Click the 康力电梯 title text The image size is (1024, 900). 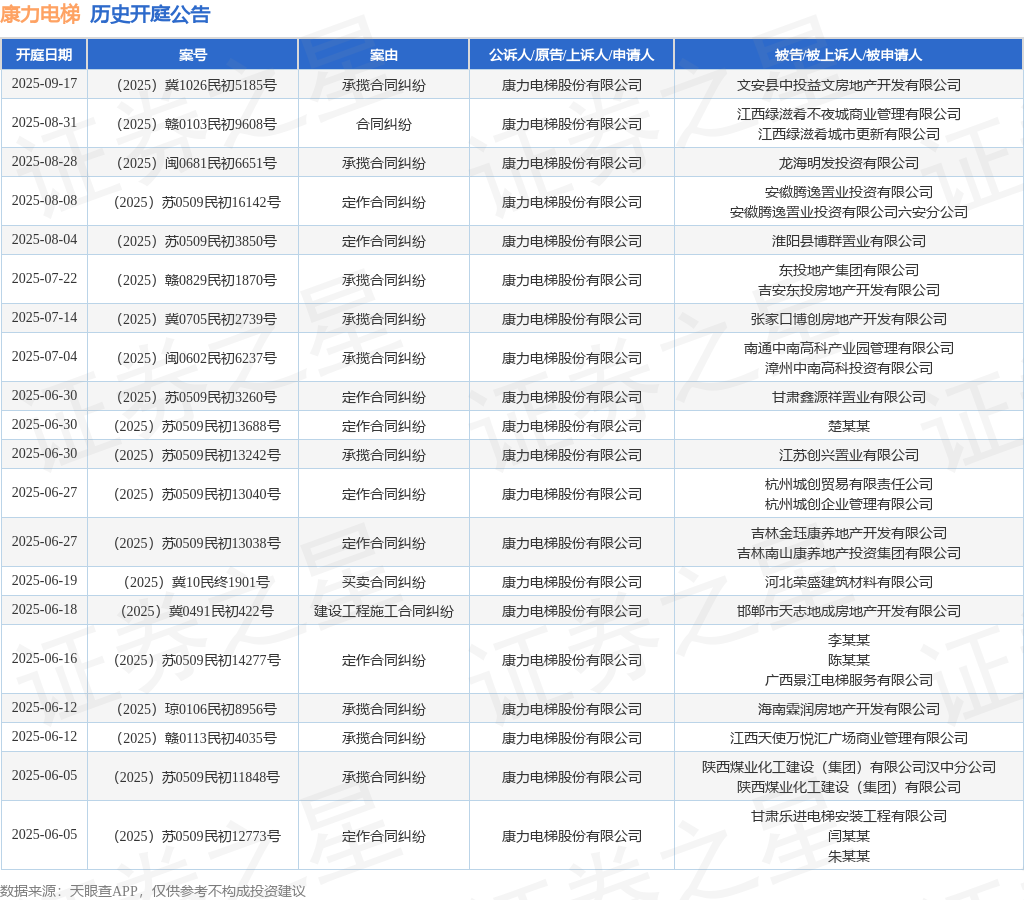tap(40, 14)
